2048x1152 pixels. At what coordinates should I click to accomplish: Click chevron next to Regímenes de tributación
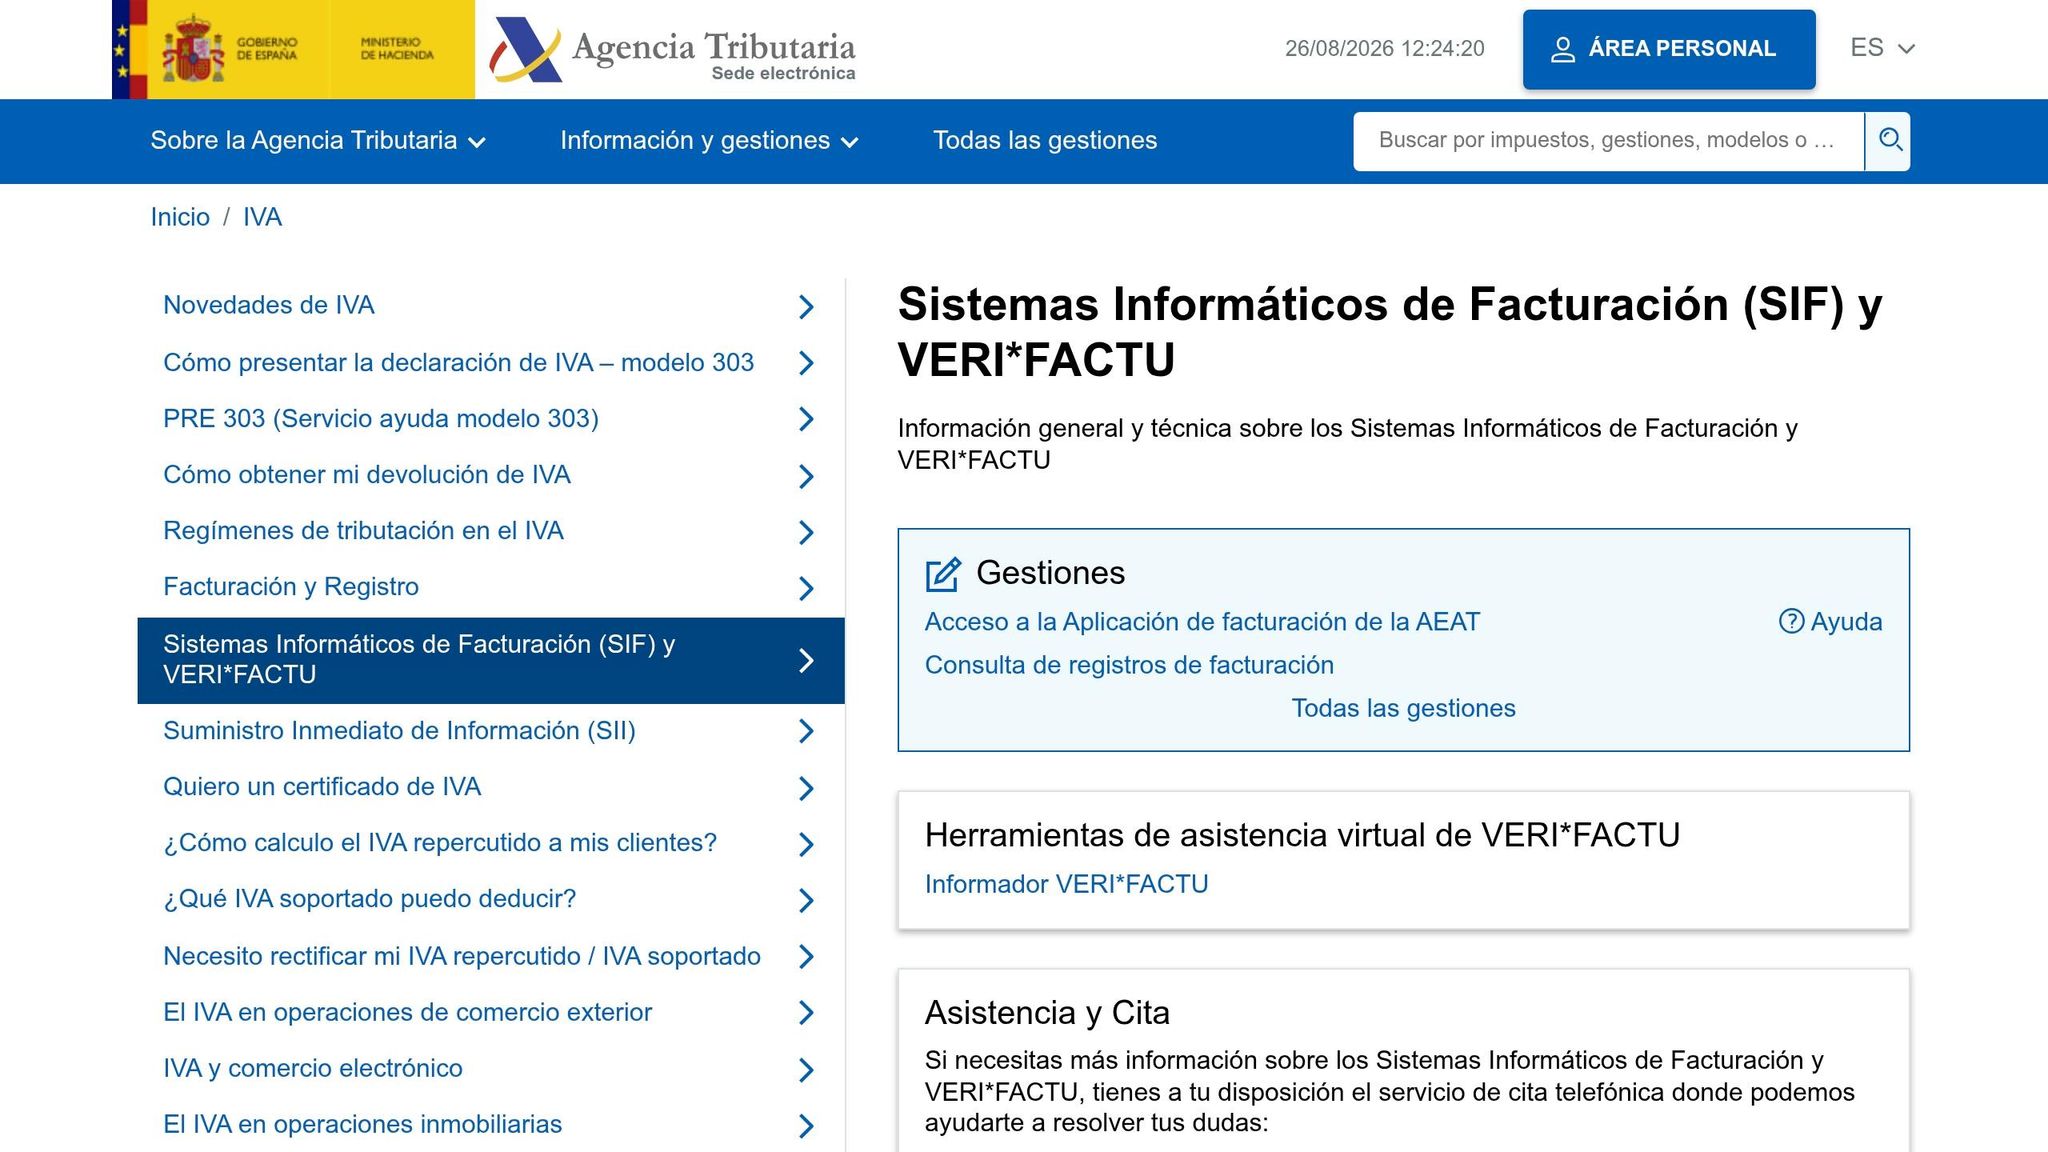point(807,532)
